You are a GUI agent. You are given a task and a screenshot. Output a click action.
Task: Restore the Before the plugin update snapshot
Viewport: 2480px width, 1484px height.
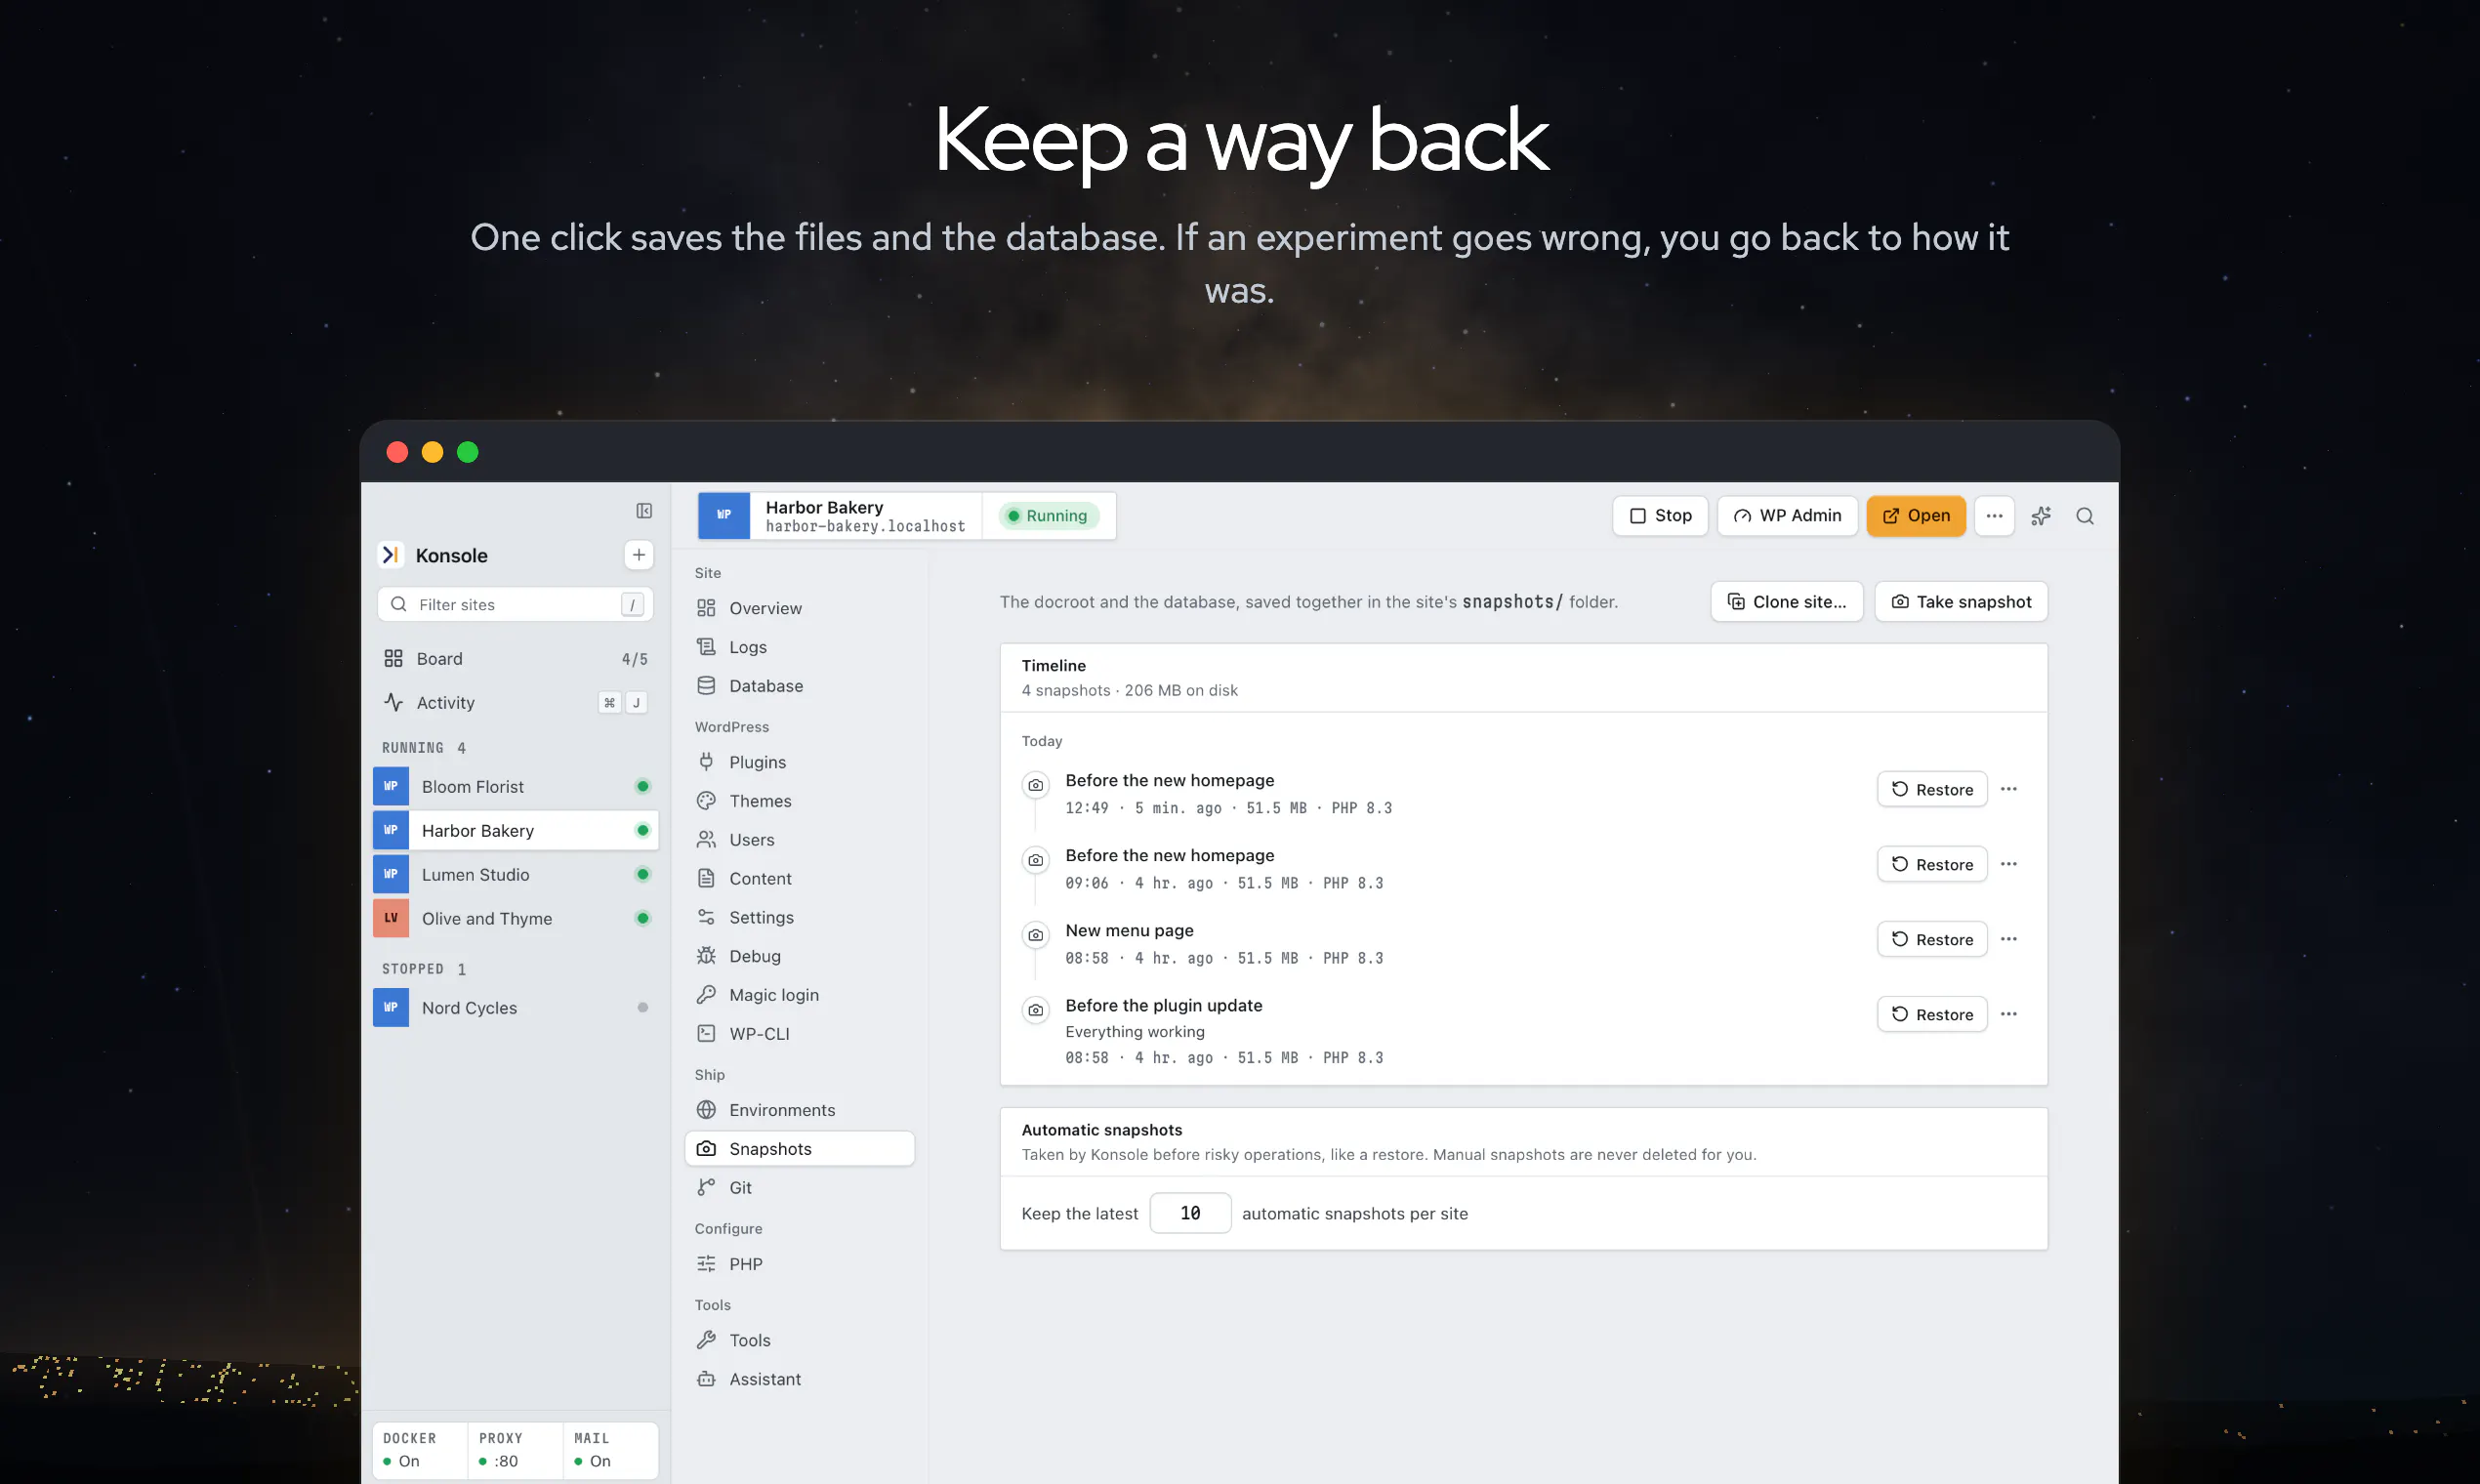click(1932, 1014)
